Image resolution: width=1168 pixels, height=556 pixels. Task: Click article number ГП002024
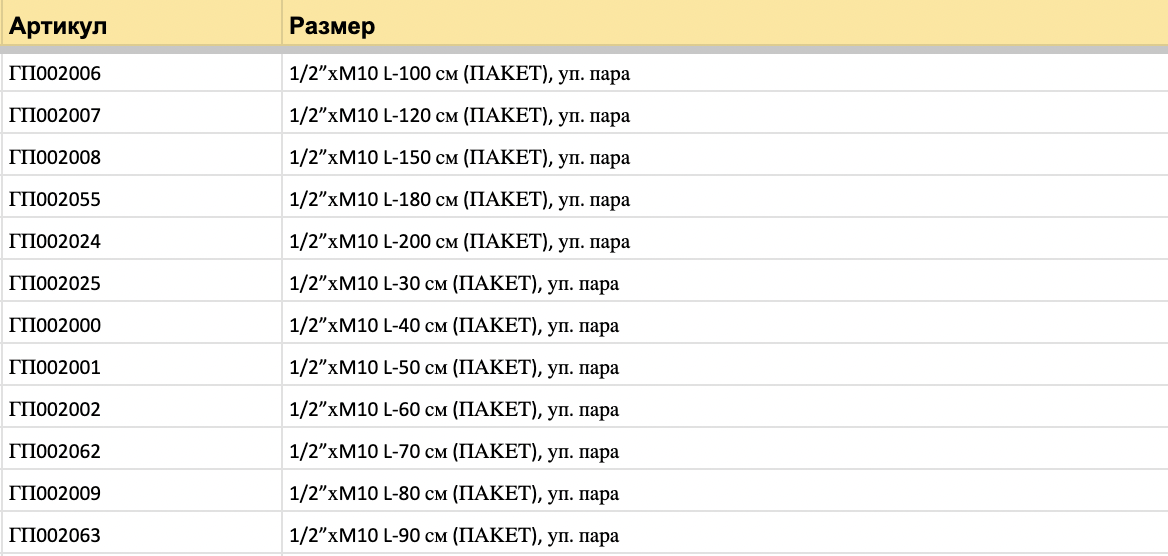pyautogui.click(x=55, y=241)
